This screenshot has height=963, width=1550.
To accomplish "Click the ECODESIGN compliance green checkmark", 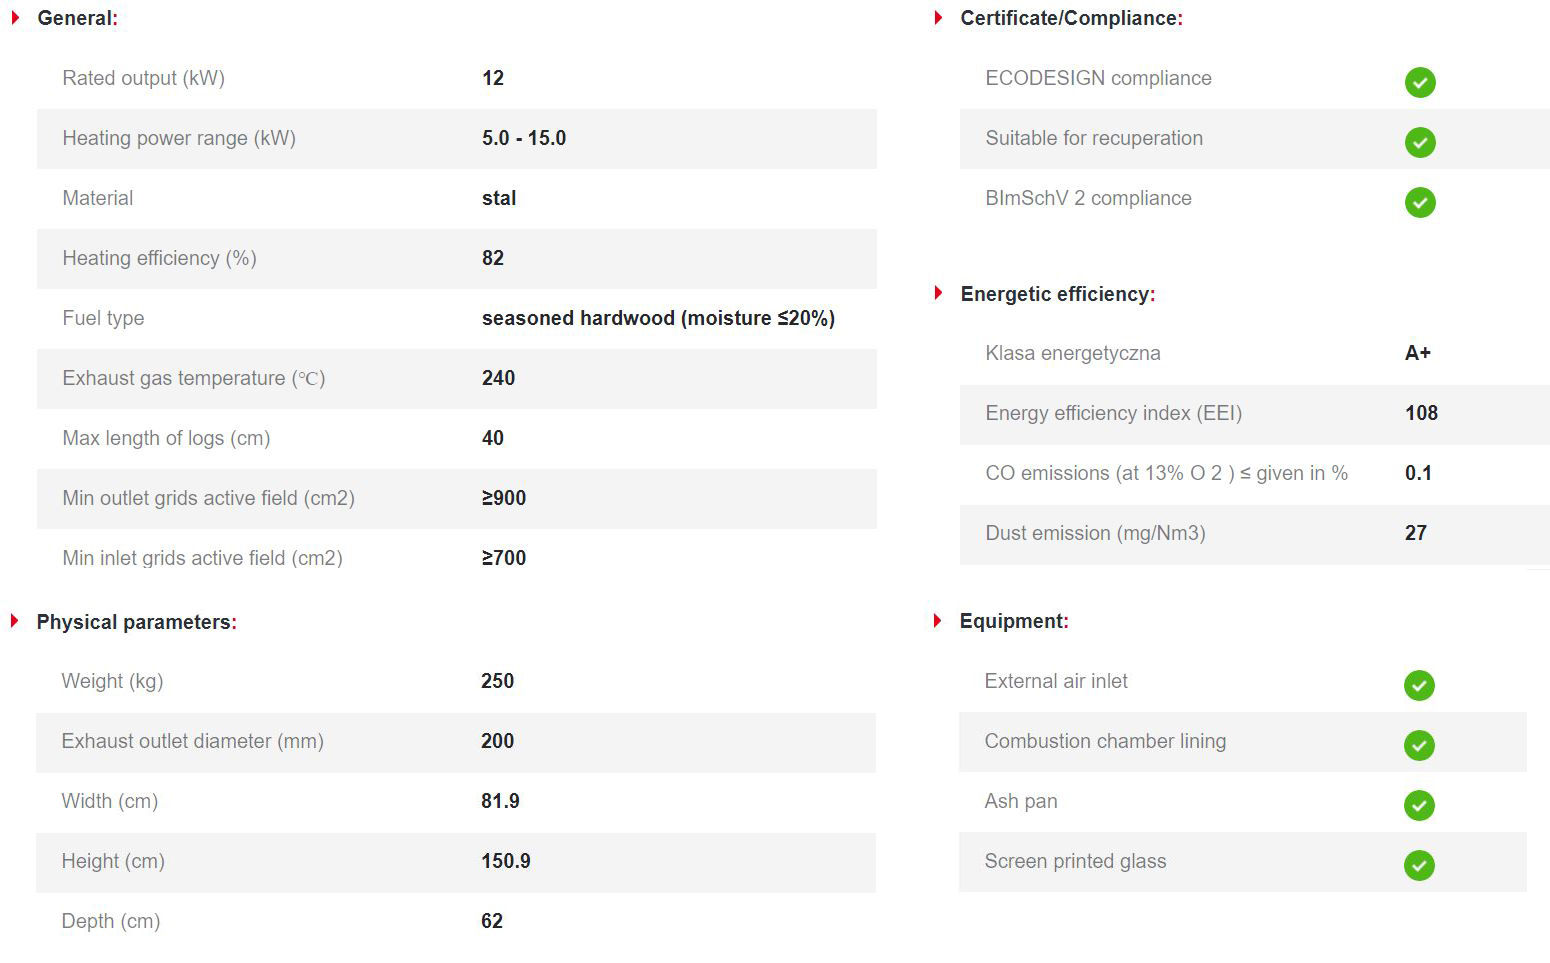I will 1420,82.
